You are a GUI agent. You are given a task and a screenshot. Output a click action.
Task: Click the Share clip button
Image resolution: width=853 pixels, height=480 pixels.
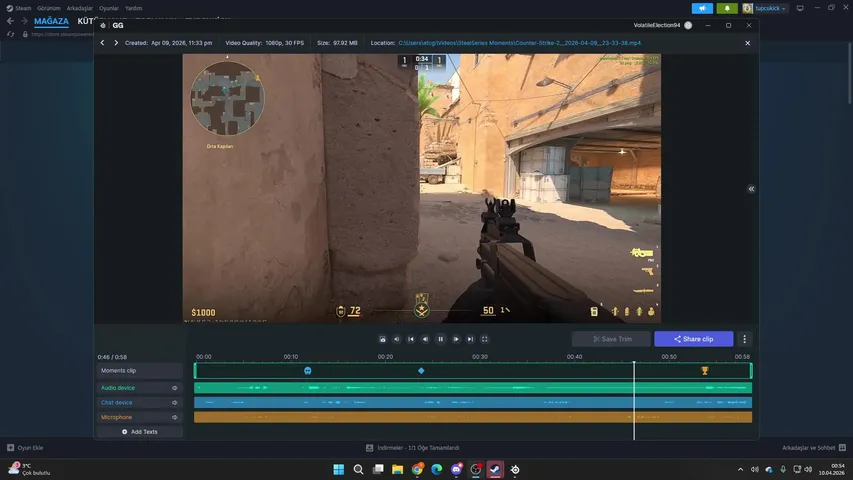coord(694,339)
